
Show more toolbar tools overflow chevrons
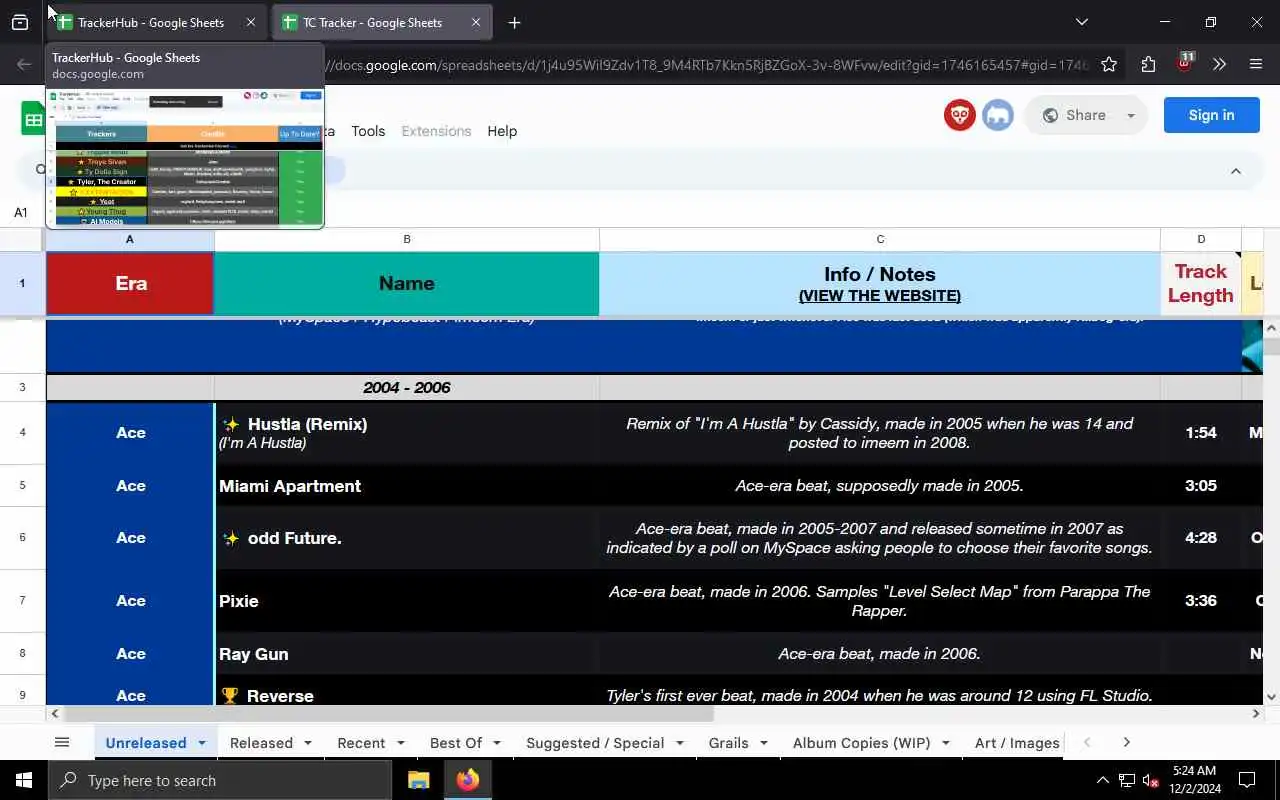[1219, 64]
